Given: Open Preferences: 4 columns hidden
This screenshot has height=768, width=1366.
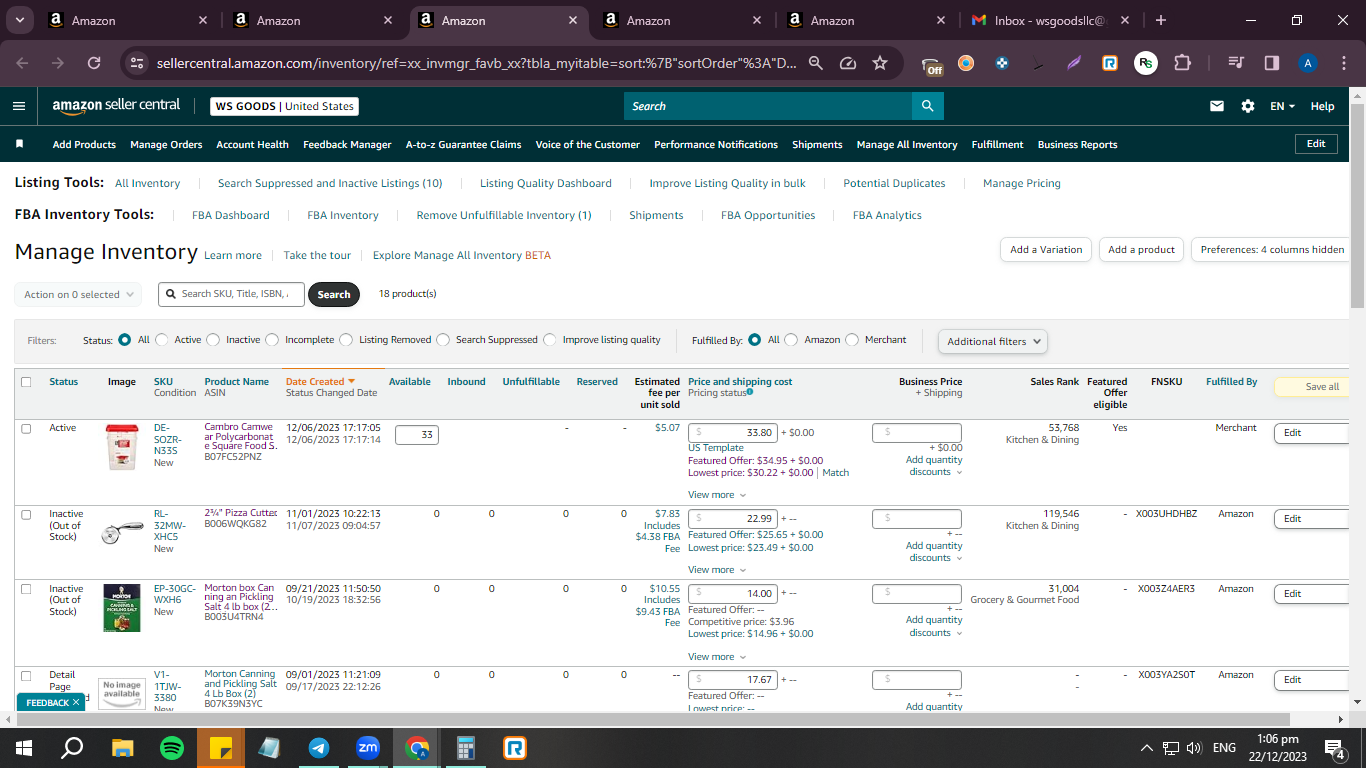Looking at the screenshot, I should [x=1272, y=250].
